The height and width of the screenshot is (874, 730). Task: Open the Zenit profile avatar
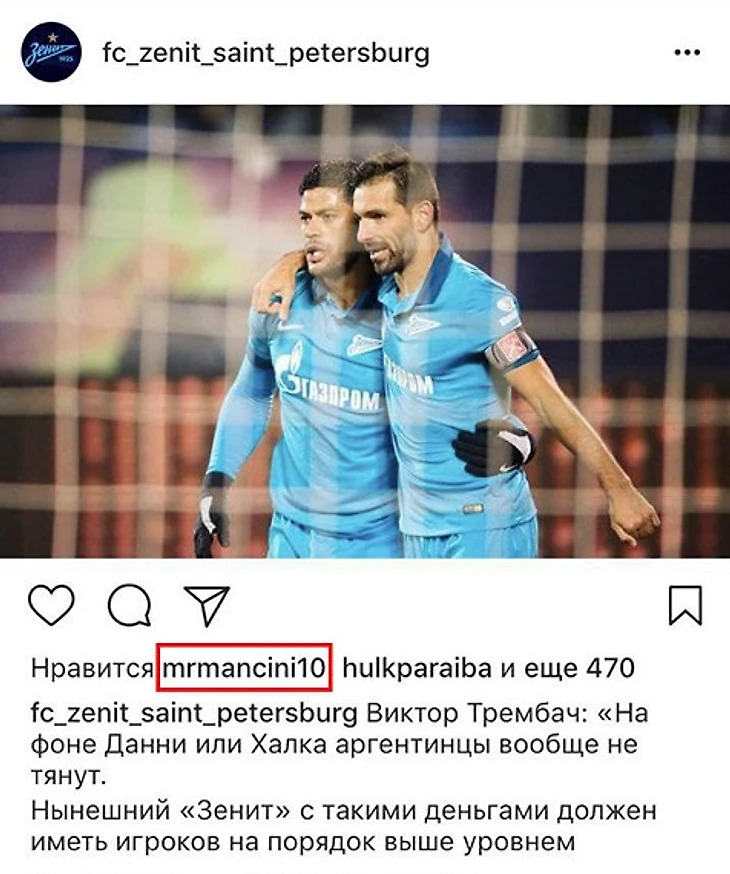coord(51,52)
